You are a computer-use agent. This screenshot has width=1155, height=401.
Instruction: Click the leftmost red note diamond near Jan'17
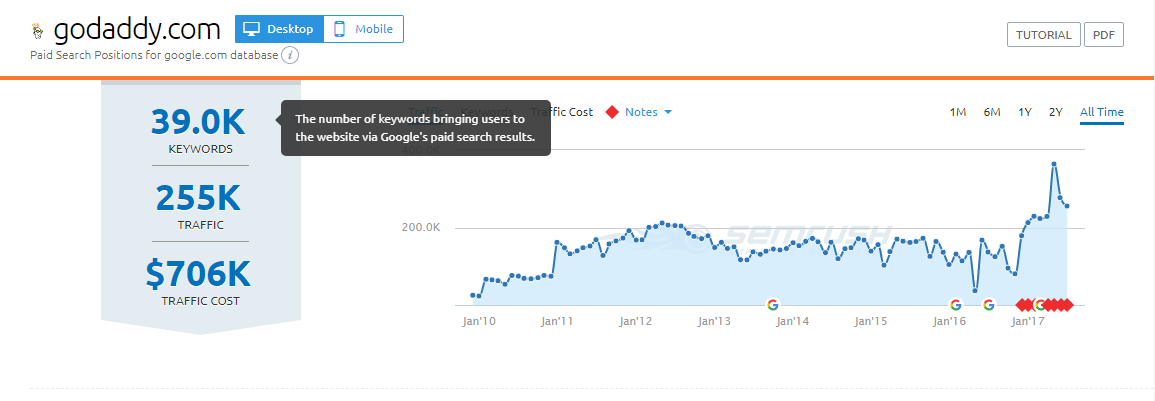point(1020,304)
